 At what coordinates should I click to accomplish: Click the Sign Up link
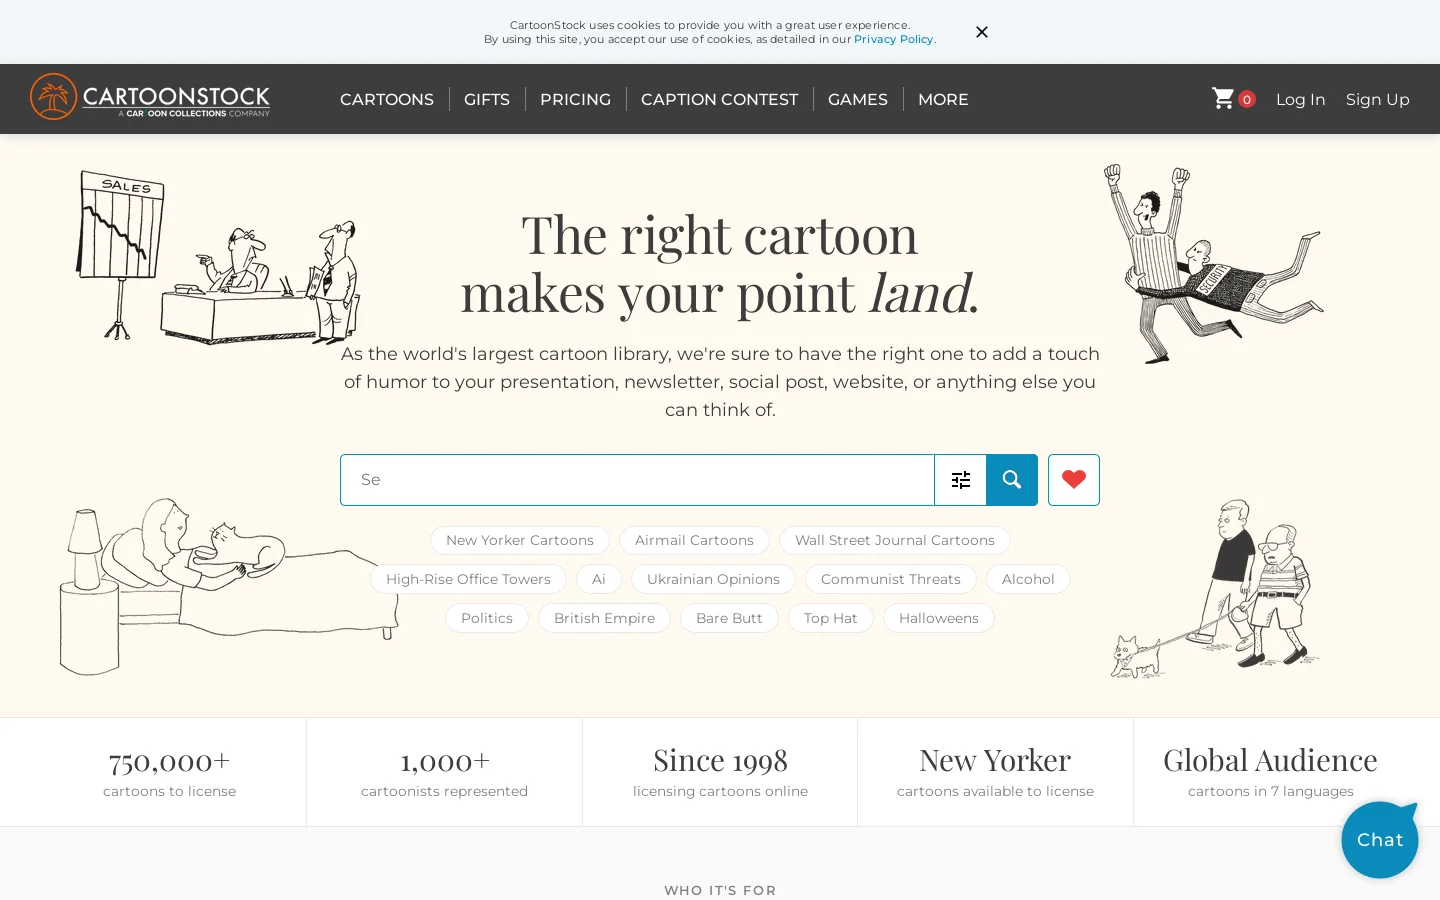[x=1378, y=99]
